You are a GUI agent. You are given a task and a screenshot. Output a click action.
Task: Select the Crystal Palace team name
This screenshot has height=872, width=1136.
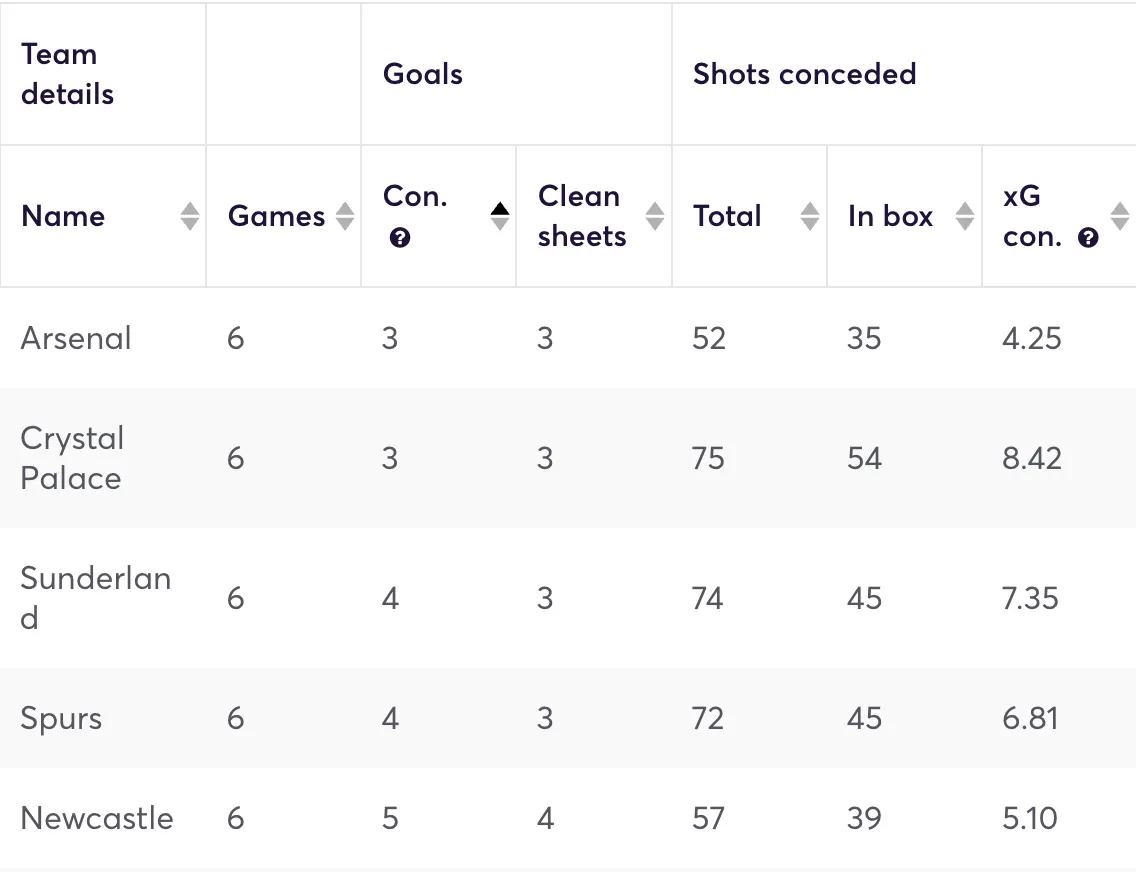tap(72, 458)
